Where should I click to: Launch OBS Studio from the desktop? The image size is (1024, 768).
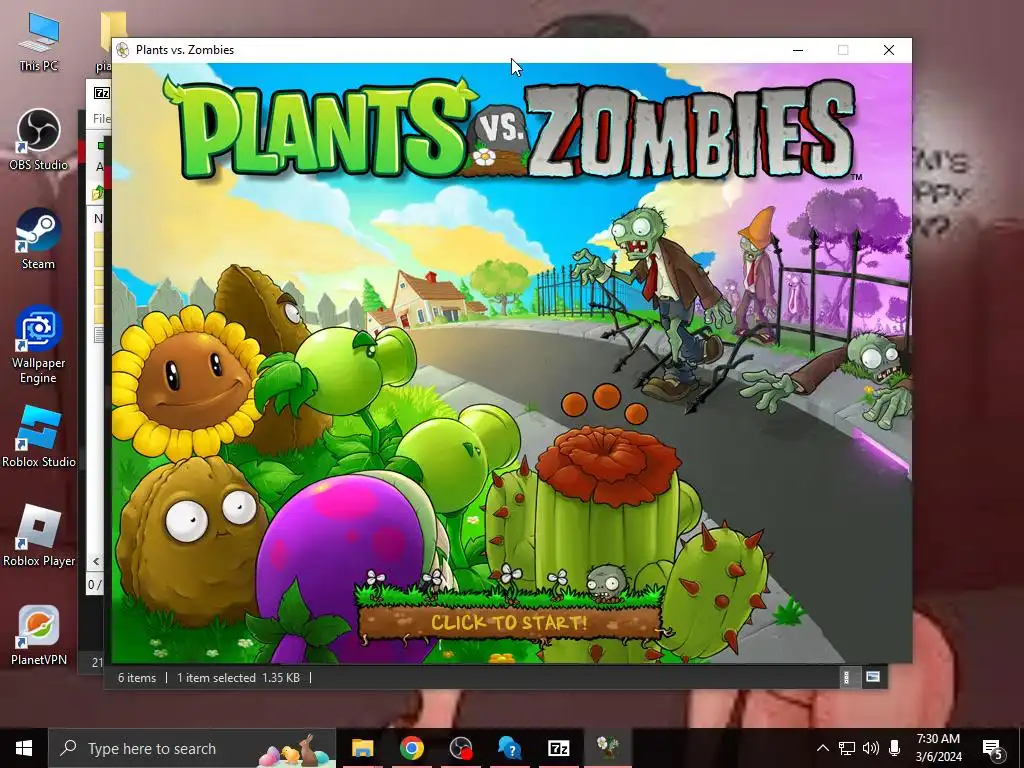pos(39,139)
